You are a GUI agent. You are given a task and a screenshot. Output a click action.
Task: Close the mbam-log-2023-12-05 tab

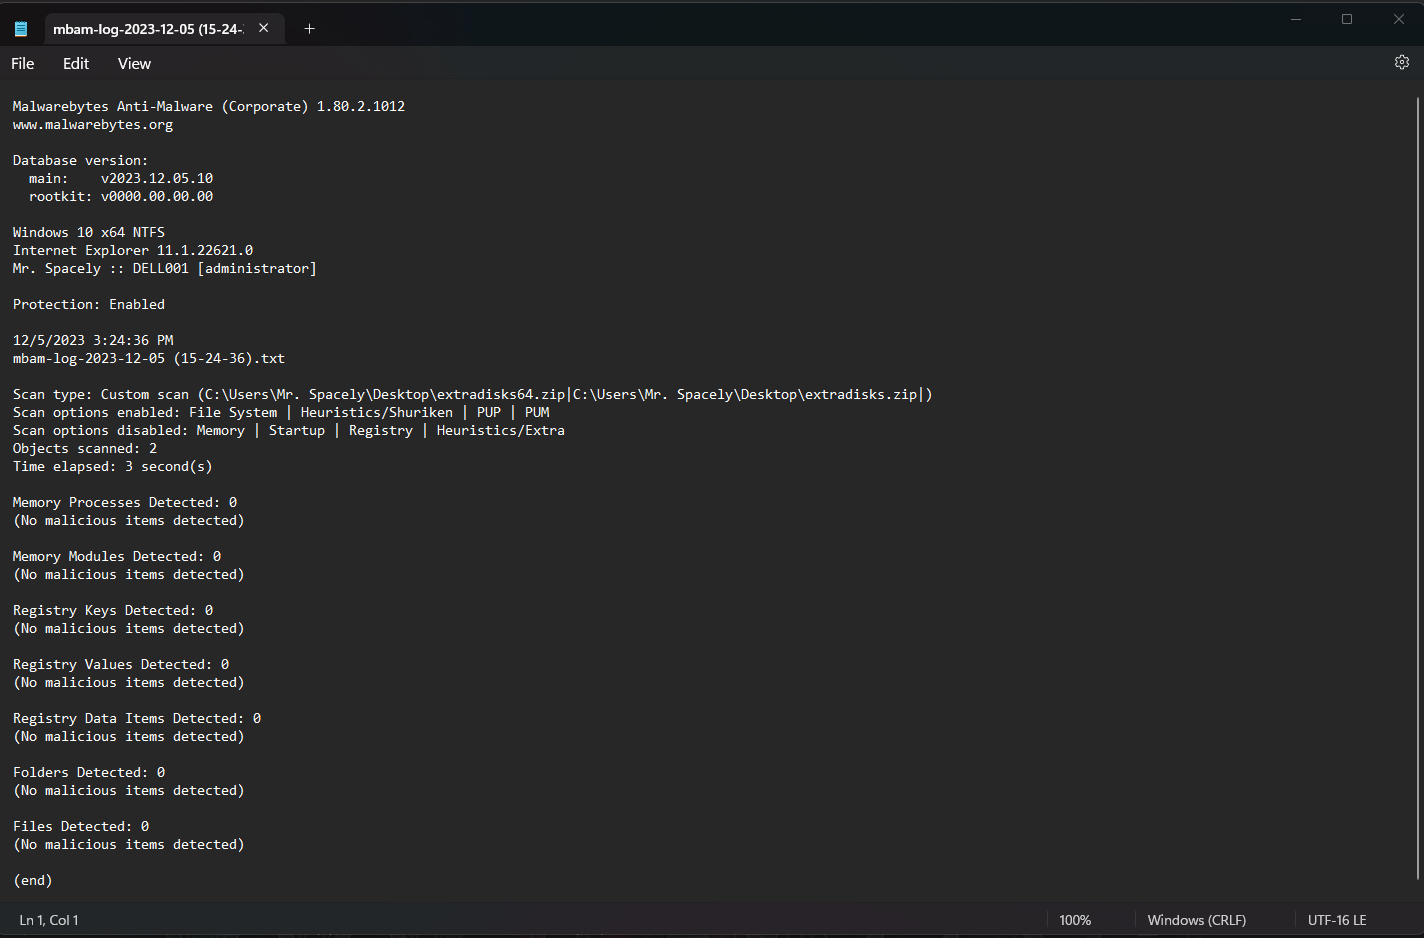(x=264, y=28)
